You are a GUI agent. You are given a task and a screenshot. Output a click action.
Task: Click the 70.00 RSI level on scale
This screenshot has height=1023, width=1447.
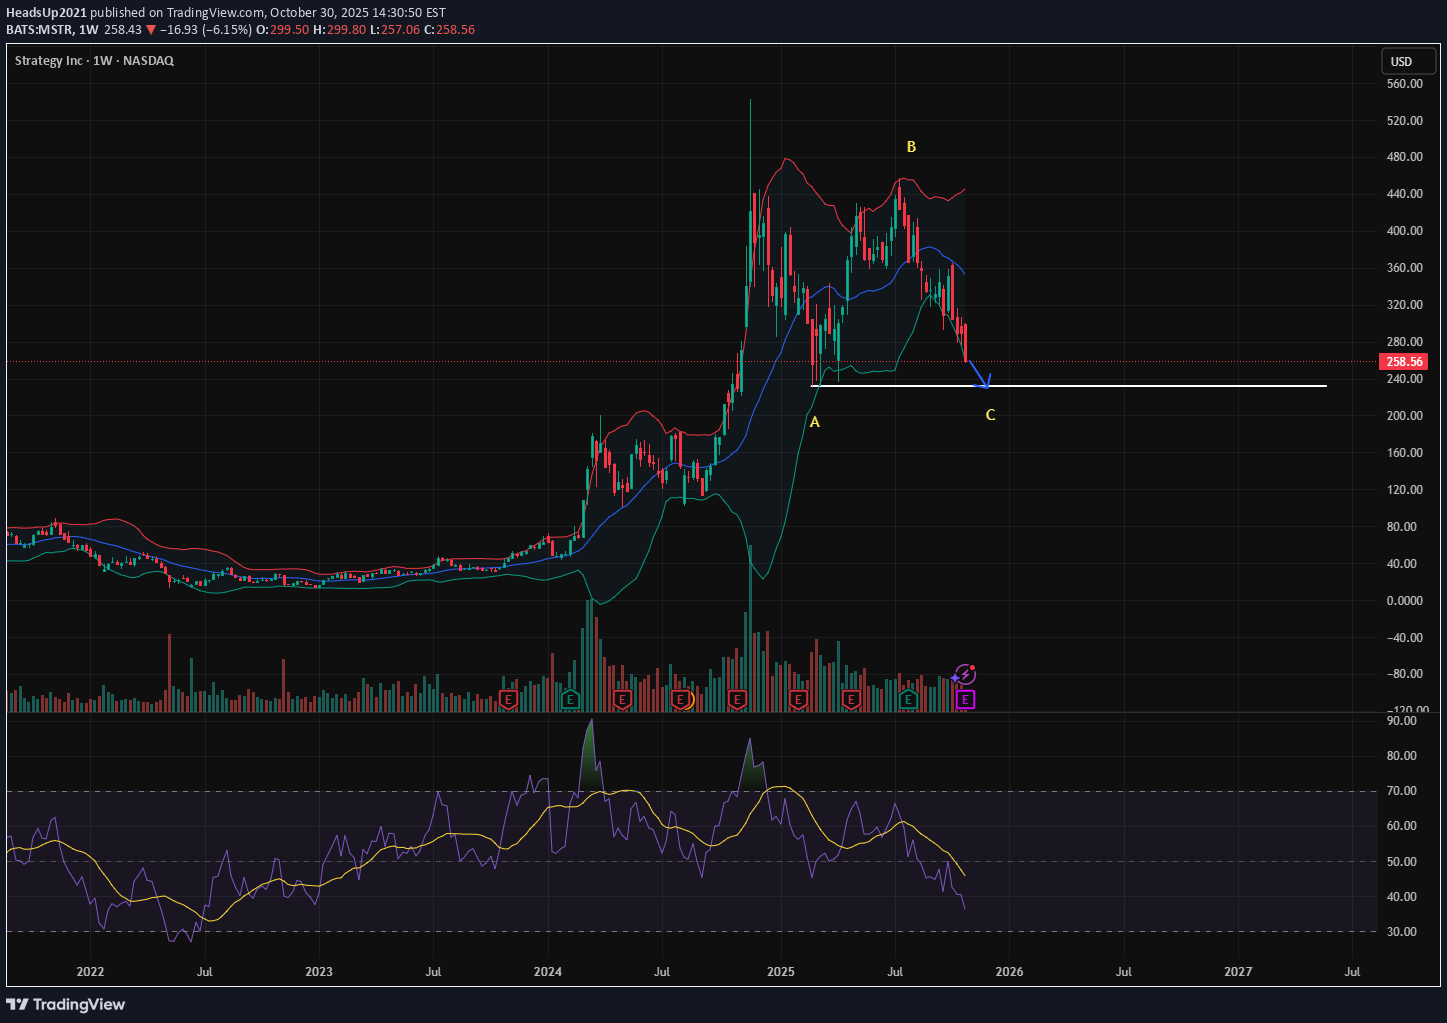coord(1402,791)
